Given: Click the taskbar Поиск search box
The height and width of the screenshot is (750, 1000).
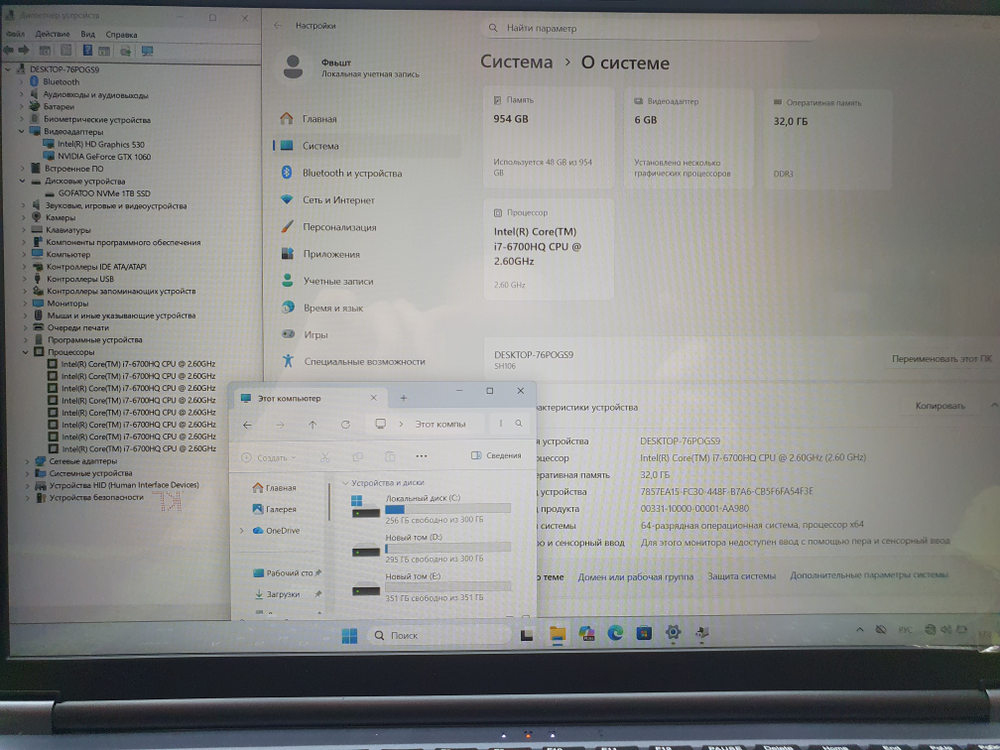Looking at the screenshot, I should point(438,635).
